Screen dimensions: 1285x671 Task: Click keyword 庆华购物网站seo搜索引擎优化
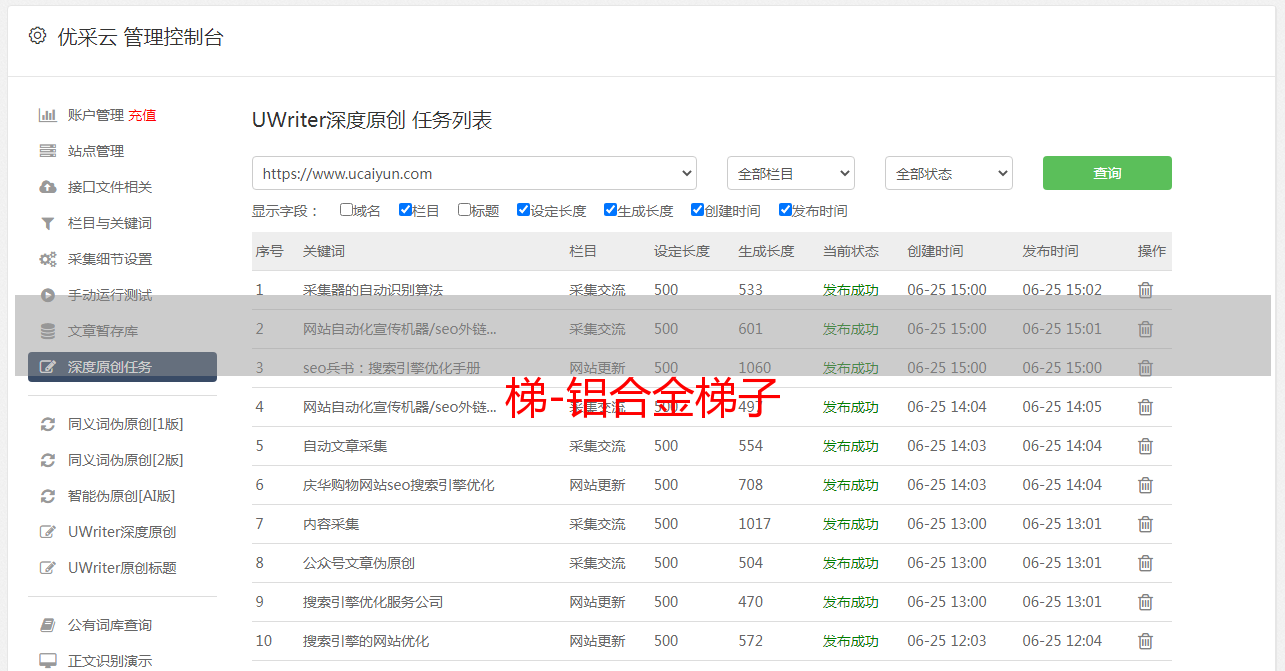[x=399, y=485]
